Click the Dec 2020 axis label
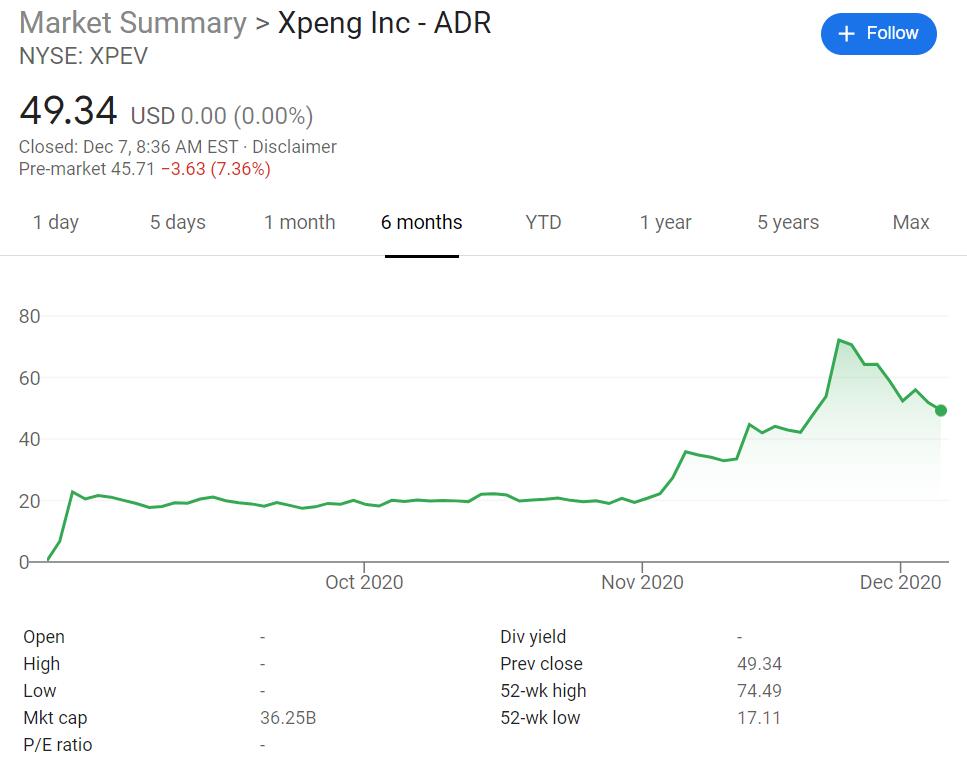Viewport: 967px width, 760px height. point(900,582)
